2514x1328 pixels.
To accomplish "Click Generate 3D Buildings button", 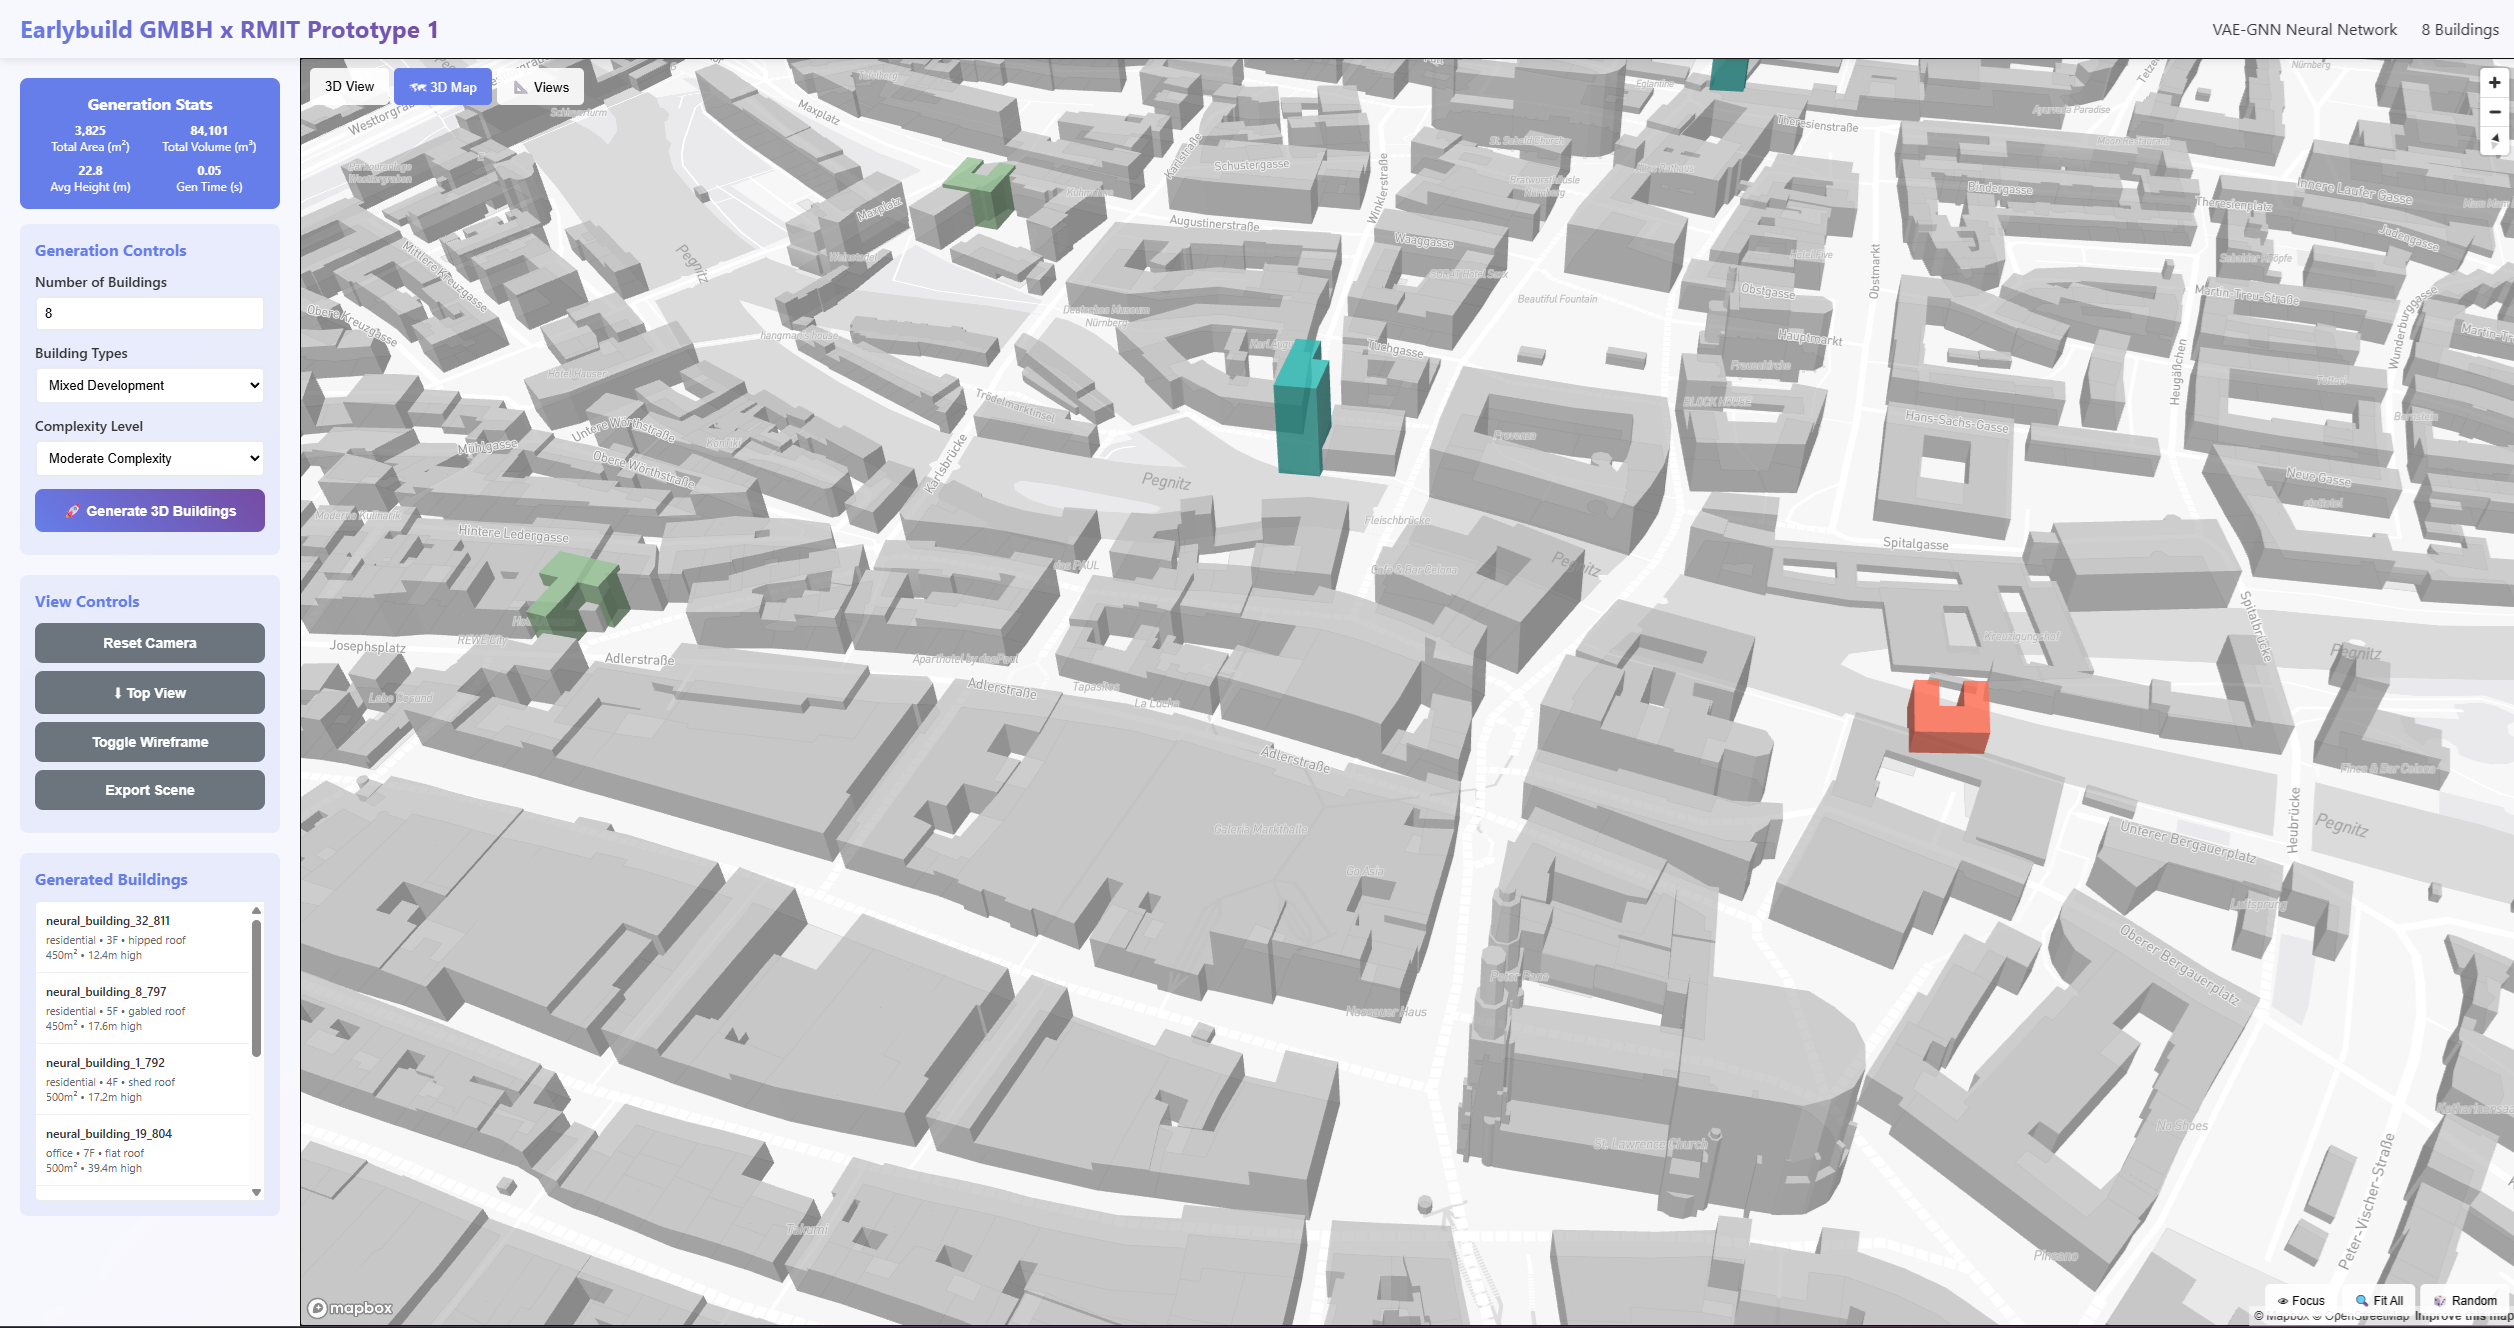I will (x=150, y=511).
